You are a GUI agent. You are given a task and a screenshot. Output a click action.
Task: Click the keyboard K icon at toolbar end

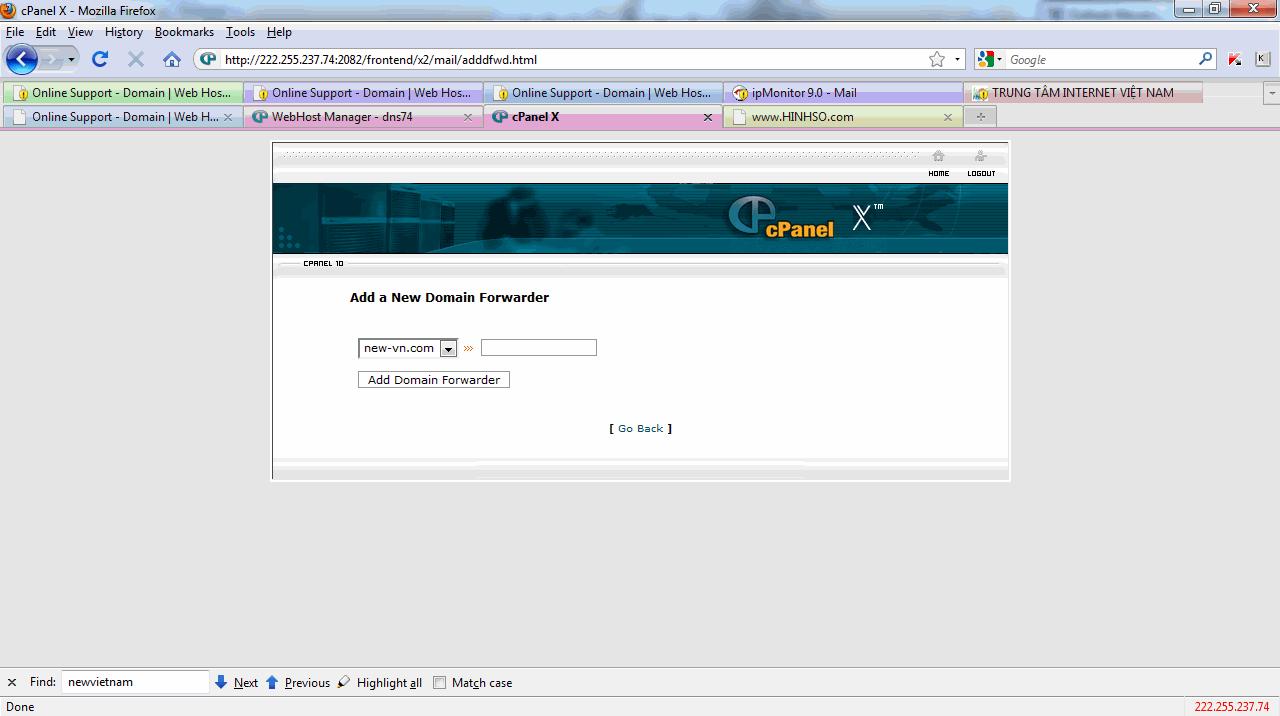pos(1262,59)
